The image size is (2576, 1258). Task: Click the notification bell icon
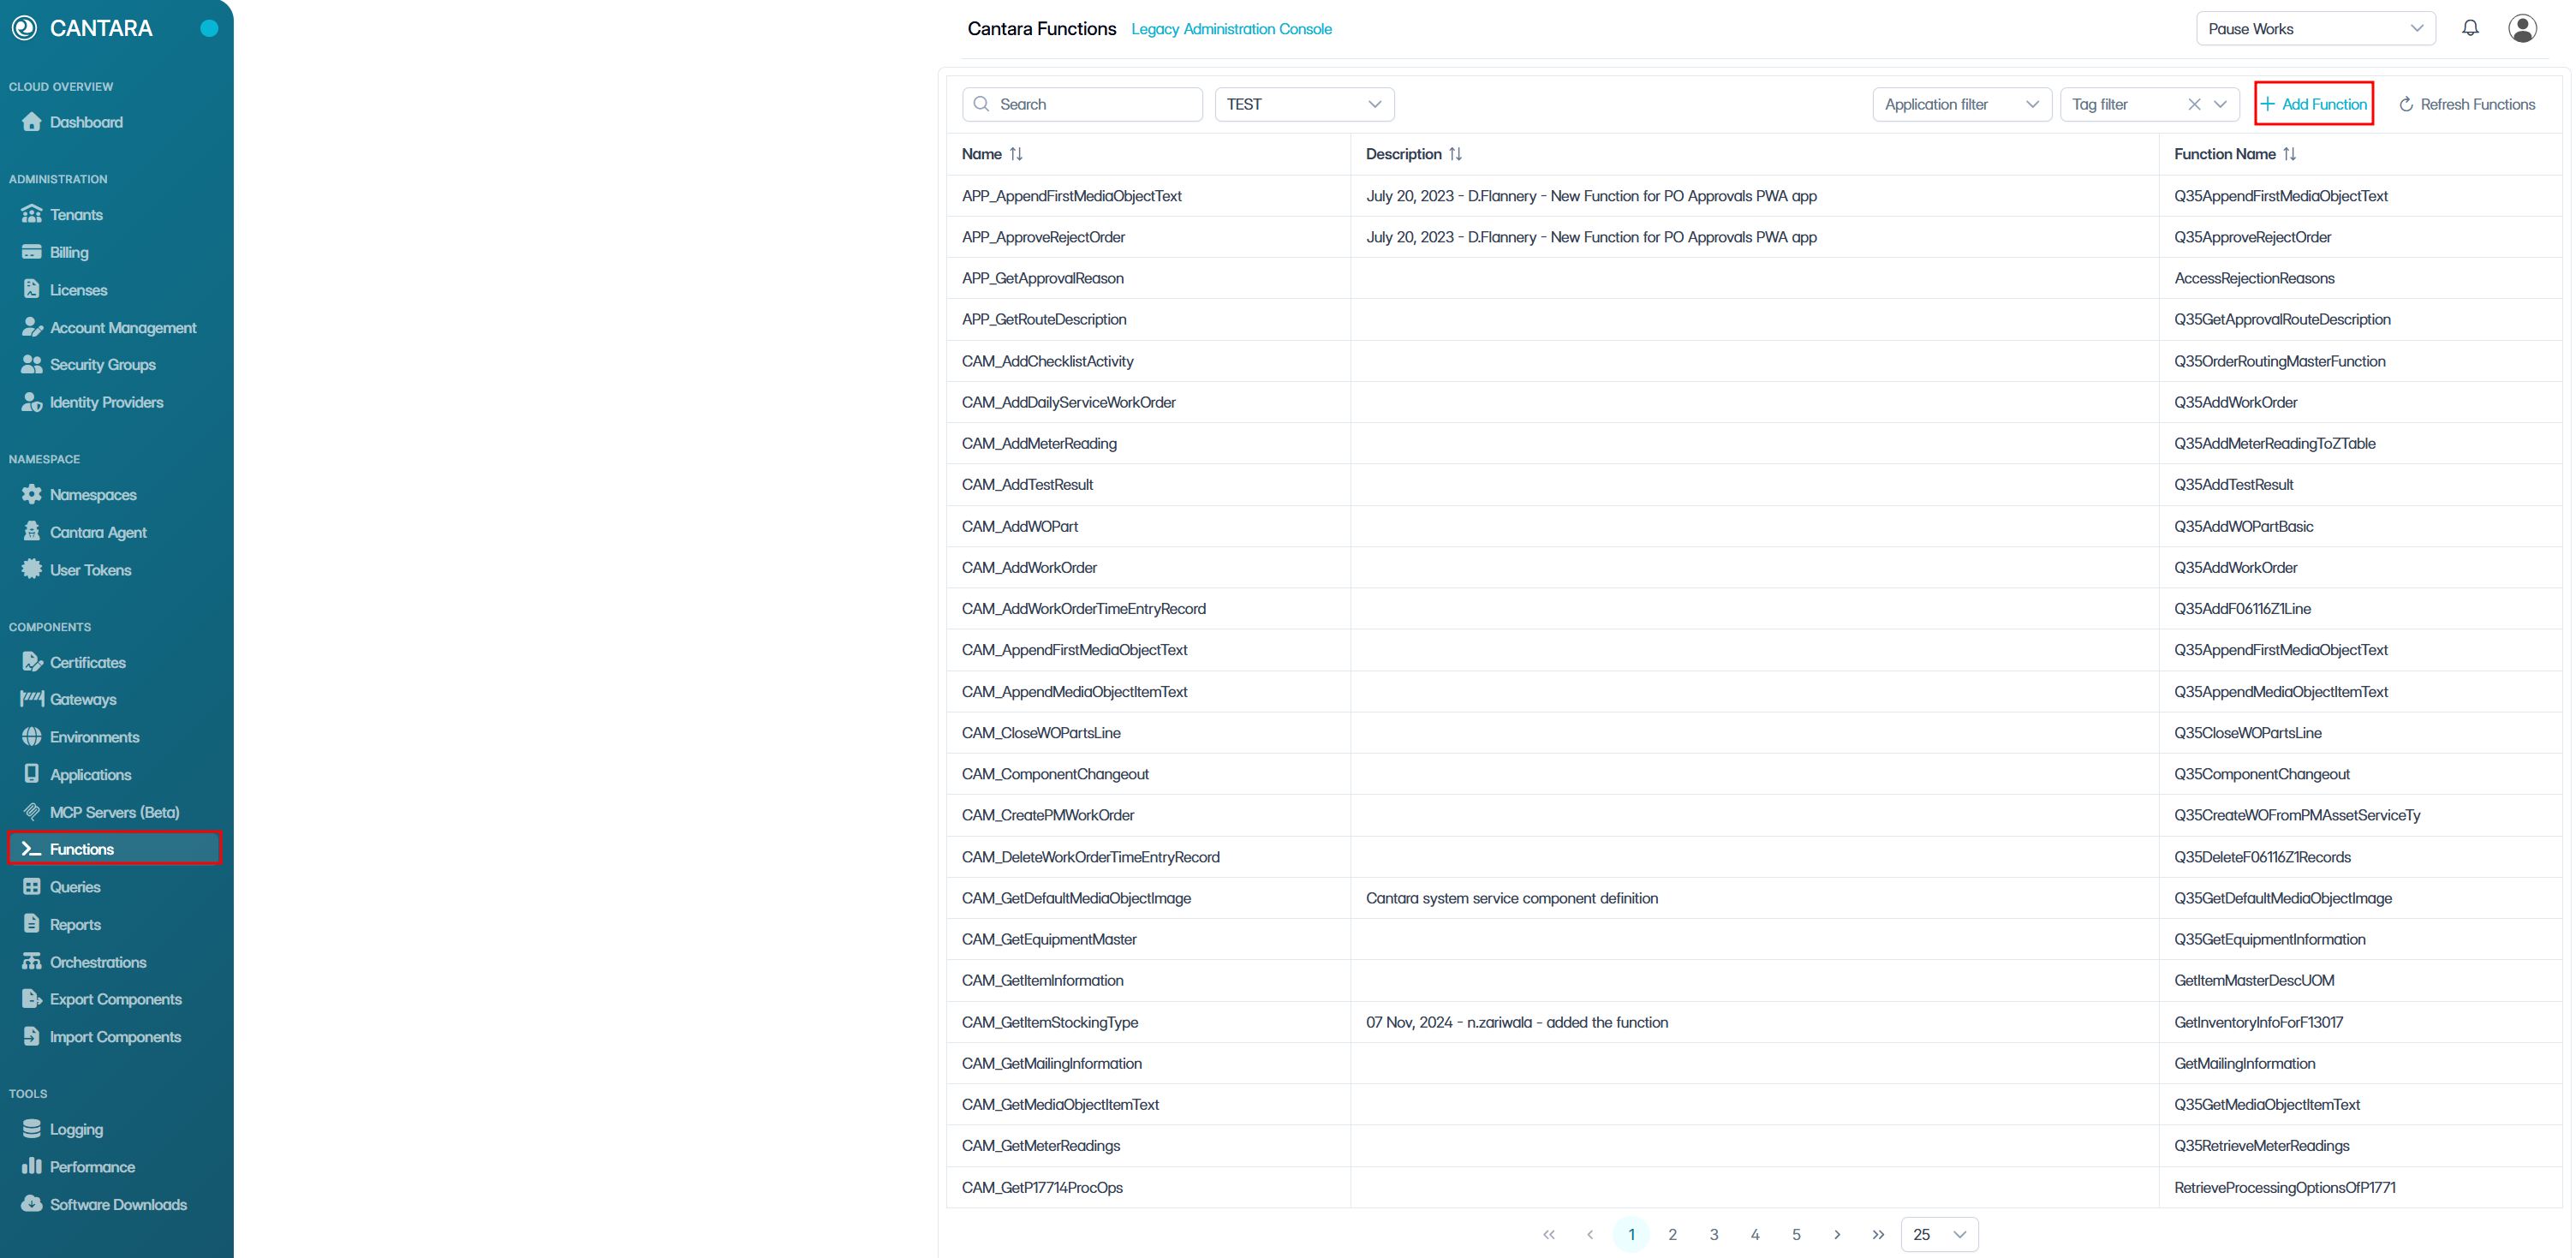click(2469, 28)
